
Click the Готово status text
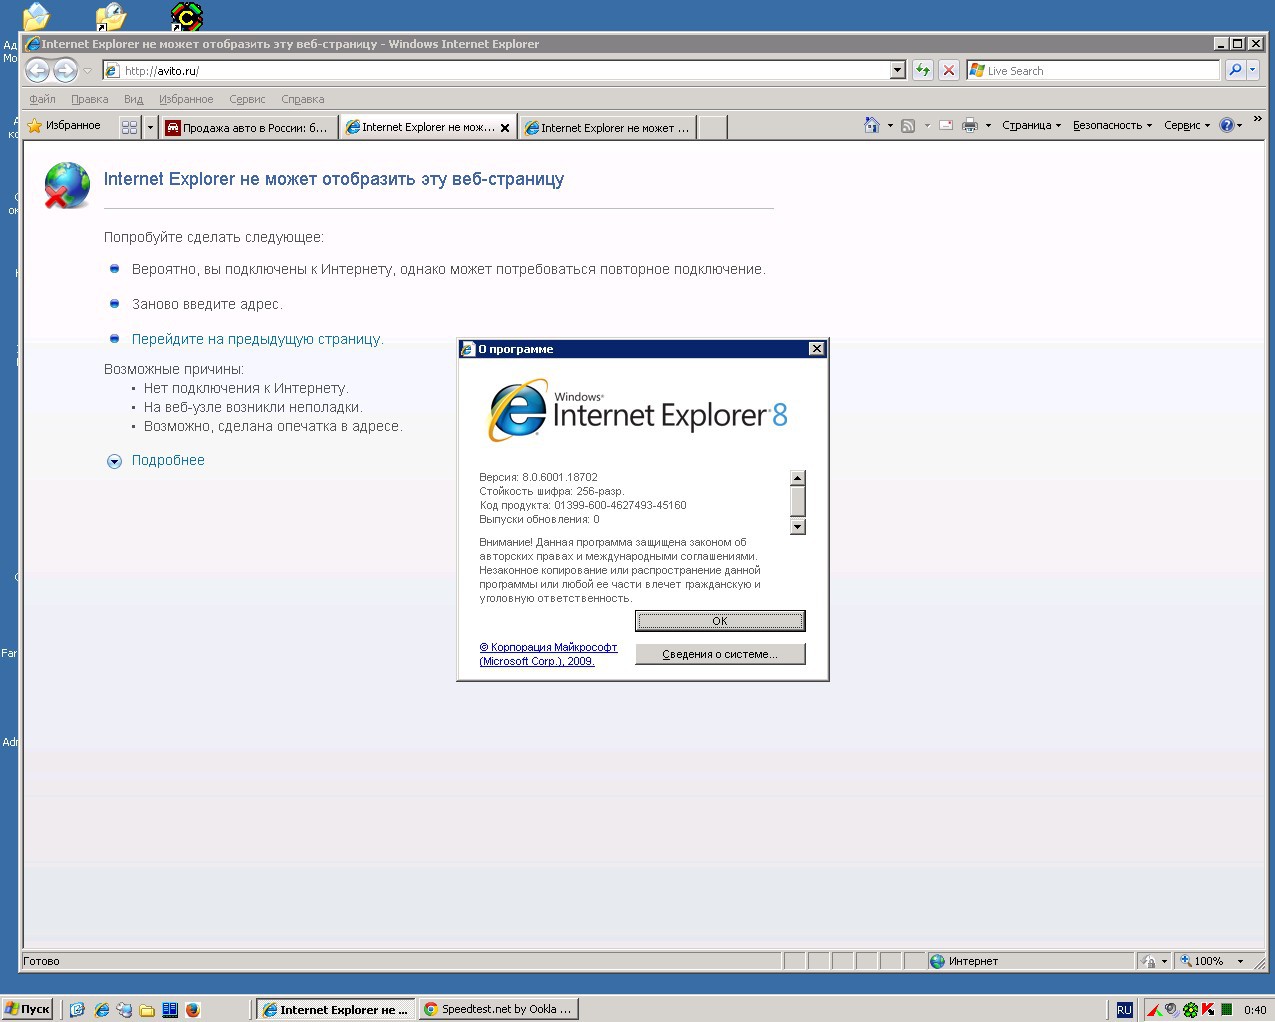point(41,961)
